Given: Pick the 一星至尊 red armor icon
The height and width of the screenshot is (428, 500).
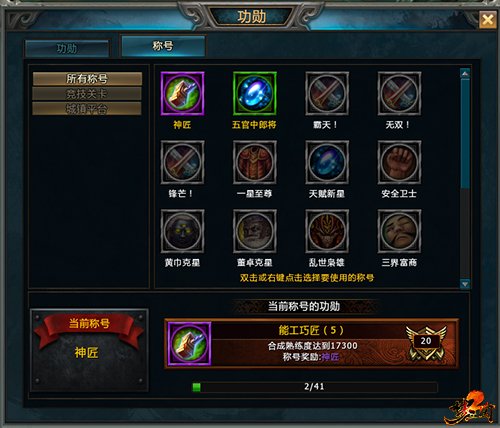Looking at the screenshot, I should pos(255,162).
